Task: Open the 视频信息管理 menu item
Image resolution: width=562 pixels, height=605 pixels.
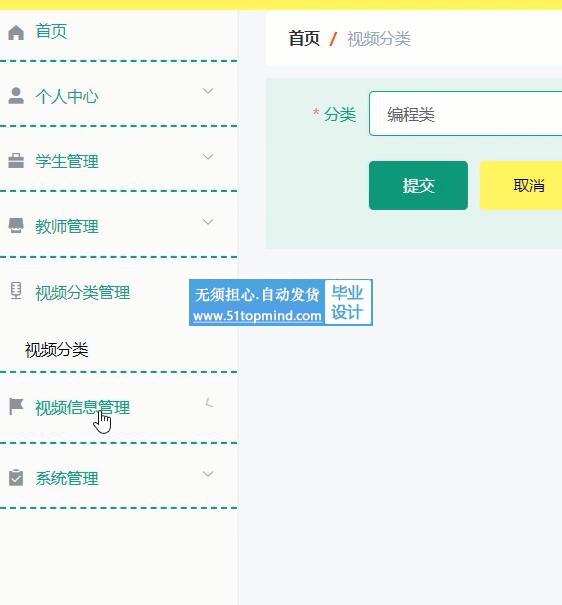Action: (83, 408)
